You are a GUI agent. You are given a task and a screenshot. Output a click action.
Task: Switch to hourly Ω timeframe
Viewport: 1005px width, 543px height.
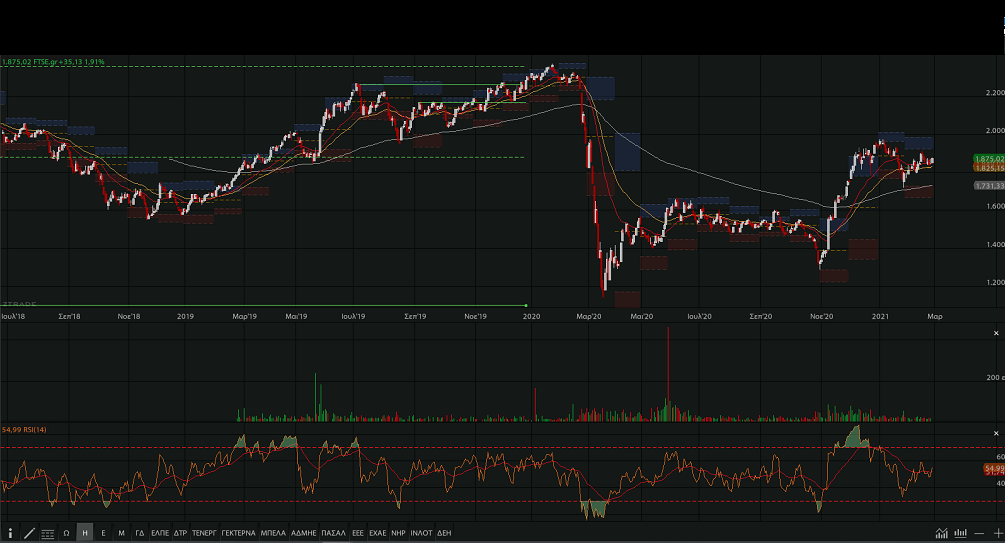(66, 533)
